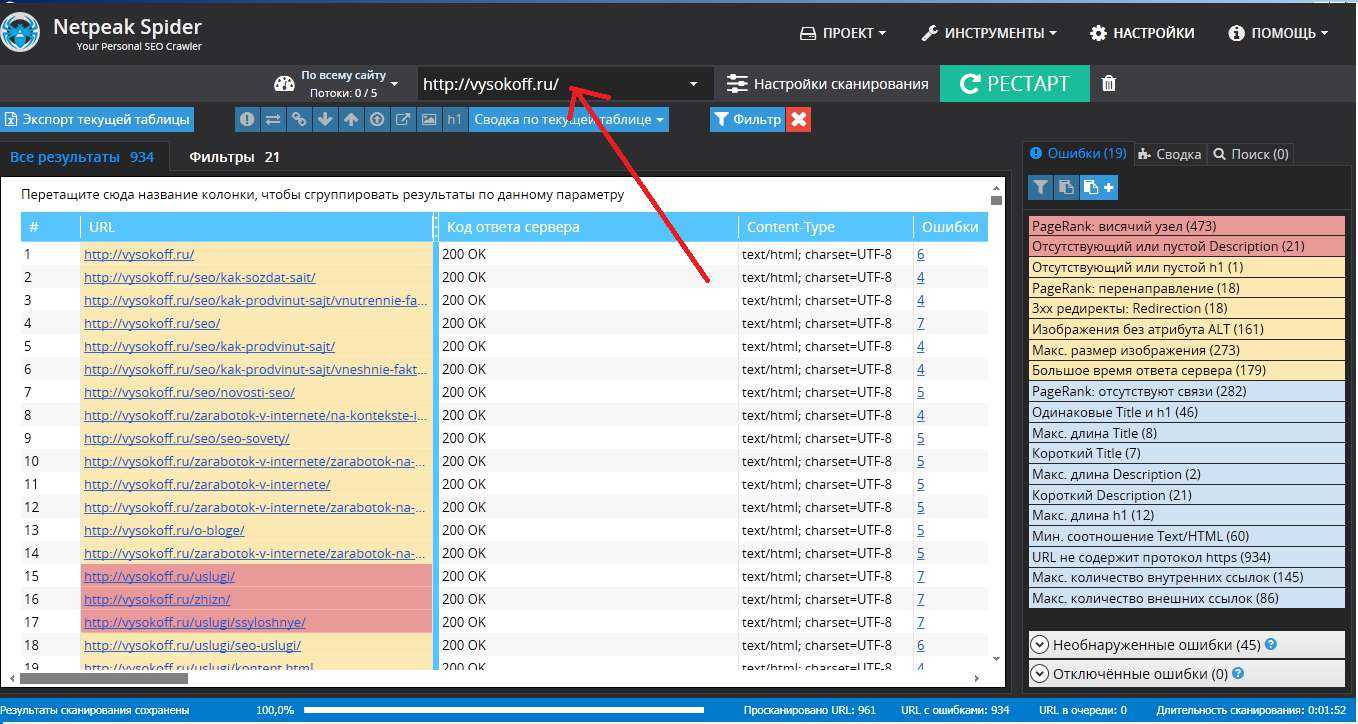Select Макс. количество внешних ссылок (86)
This screenshot has height=724, width=1358.
pos(1187,599)
